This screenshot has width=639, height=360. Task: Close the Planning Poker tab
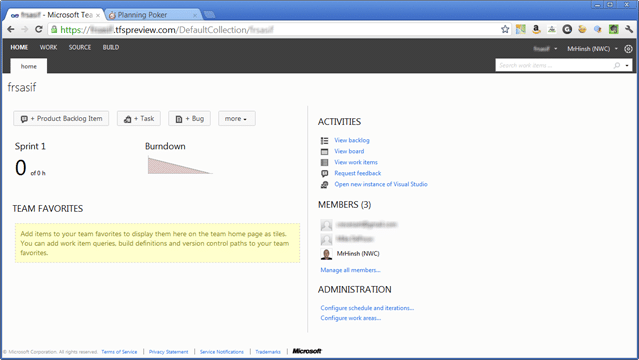195,15
